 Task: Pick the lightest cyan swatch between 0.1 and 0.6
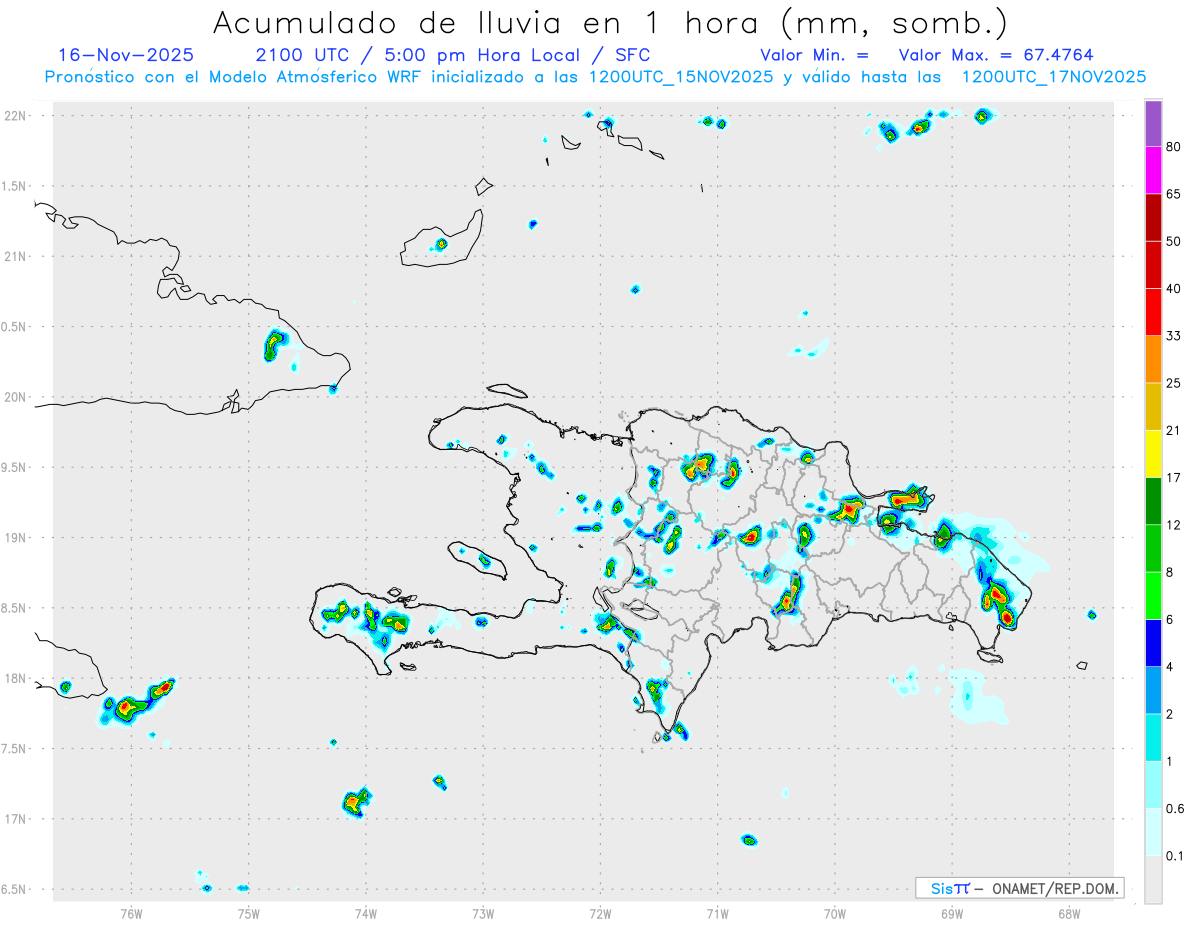(1153, 831)
